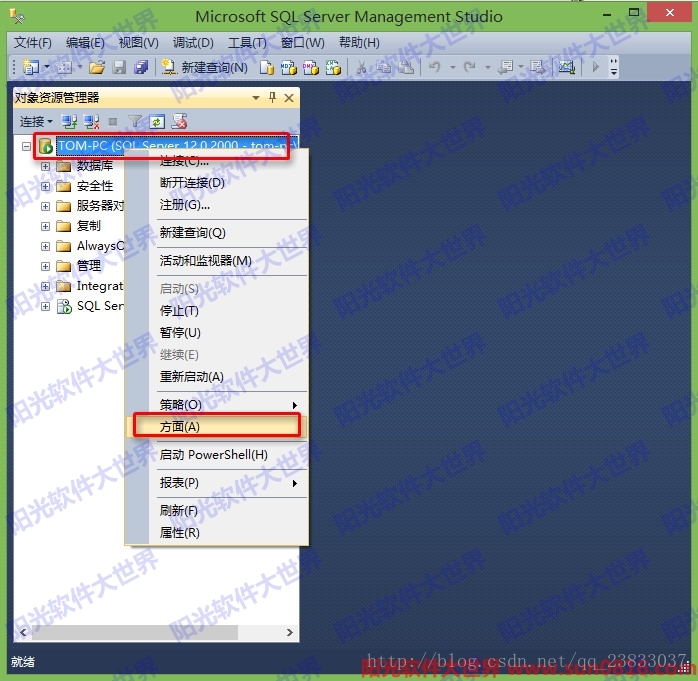Screen dimensions: 698x681
Task: Open the New Project dropdown arrow
Action: 46,67
